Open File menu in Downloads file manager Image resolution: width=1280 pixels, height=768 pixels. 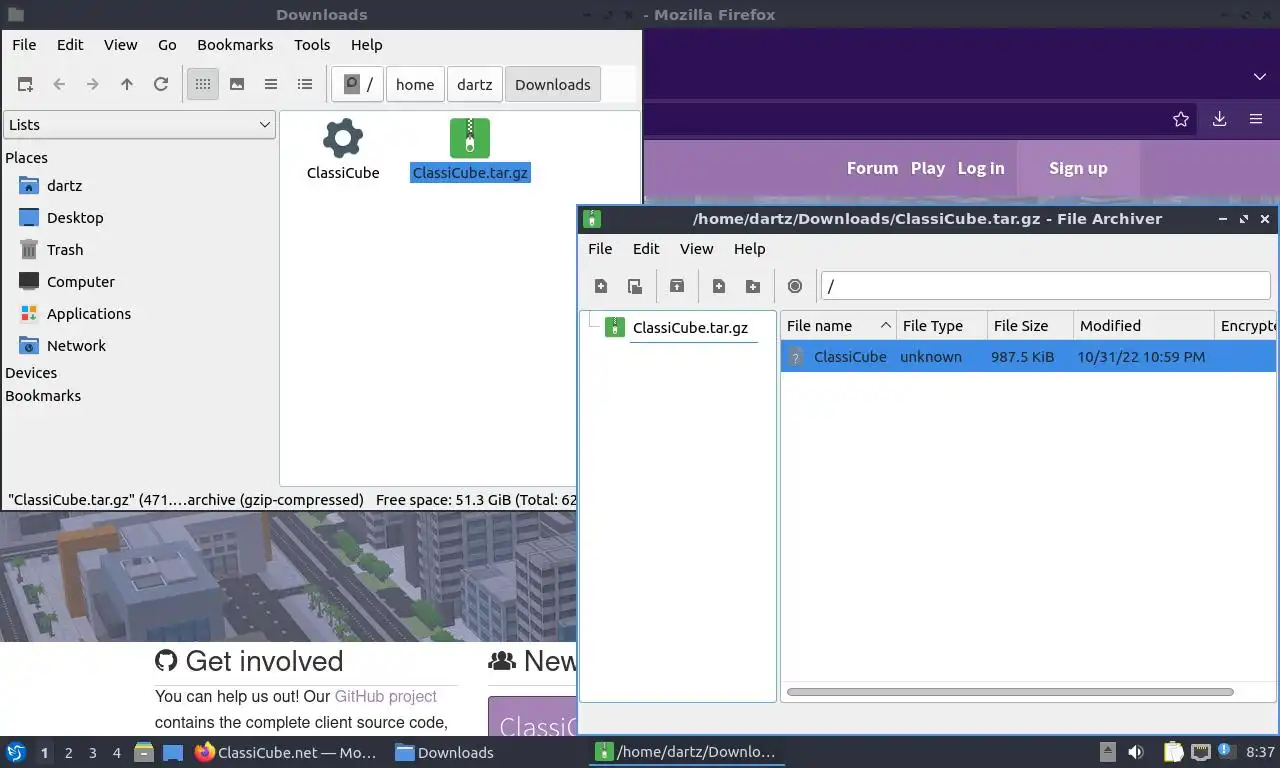(x=24, y=45)
